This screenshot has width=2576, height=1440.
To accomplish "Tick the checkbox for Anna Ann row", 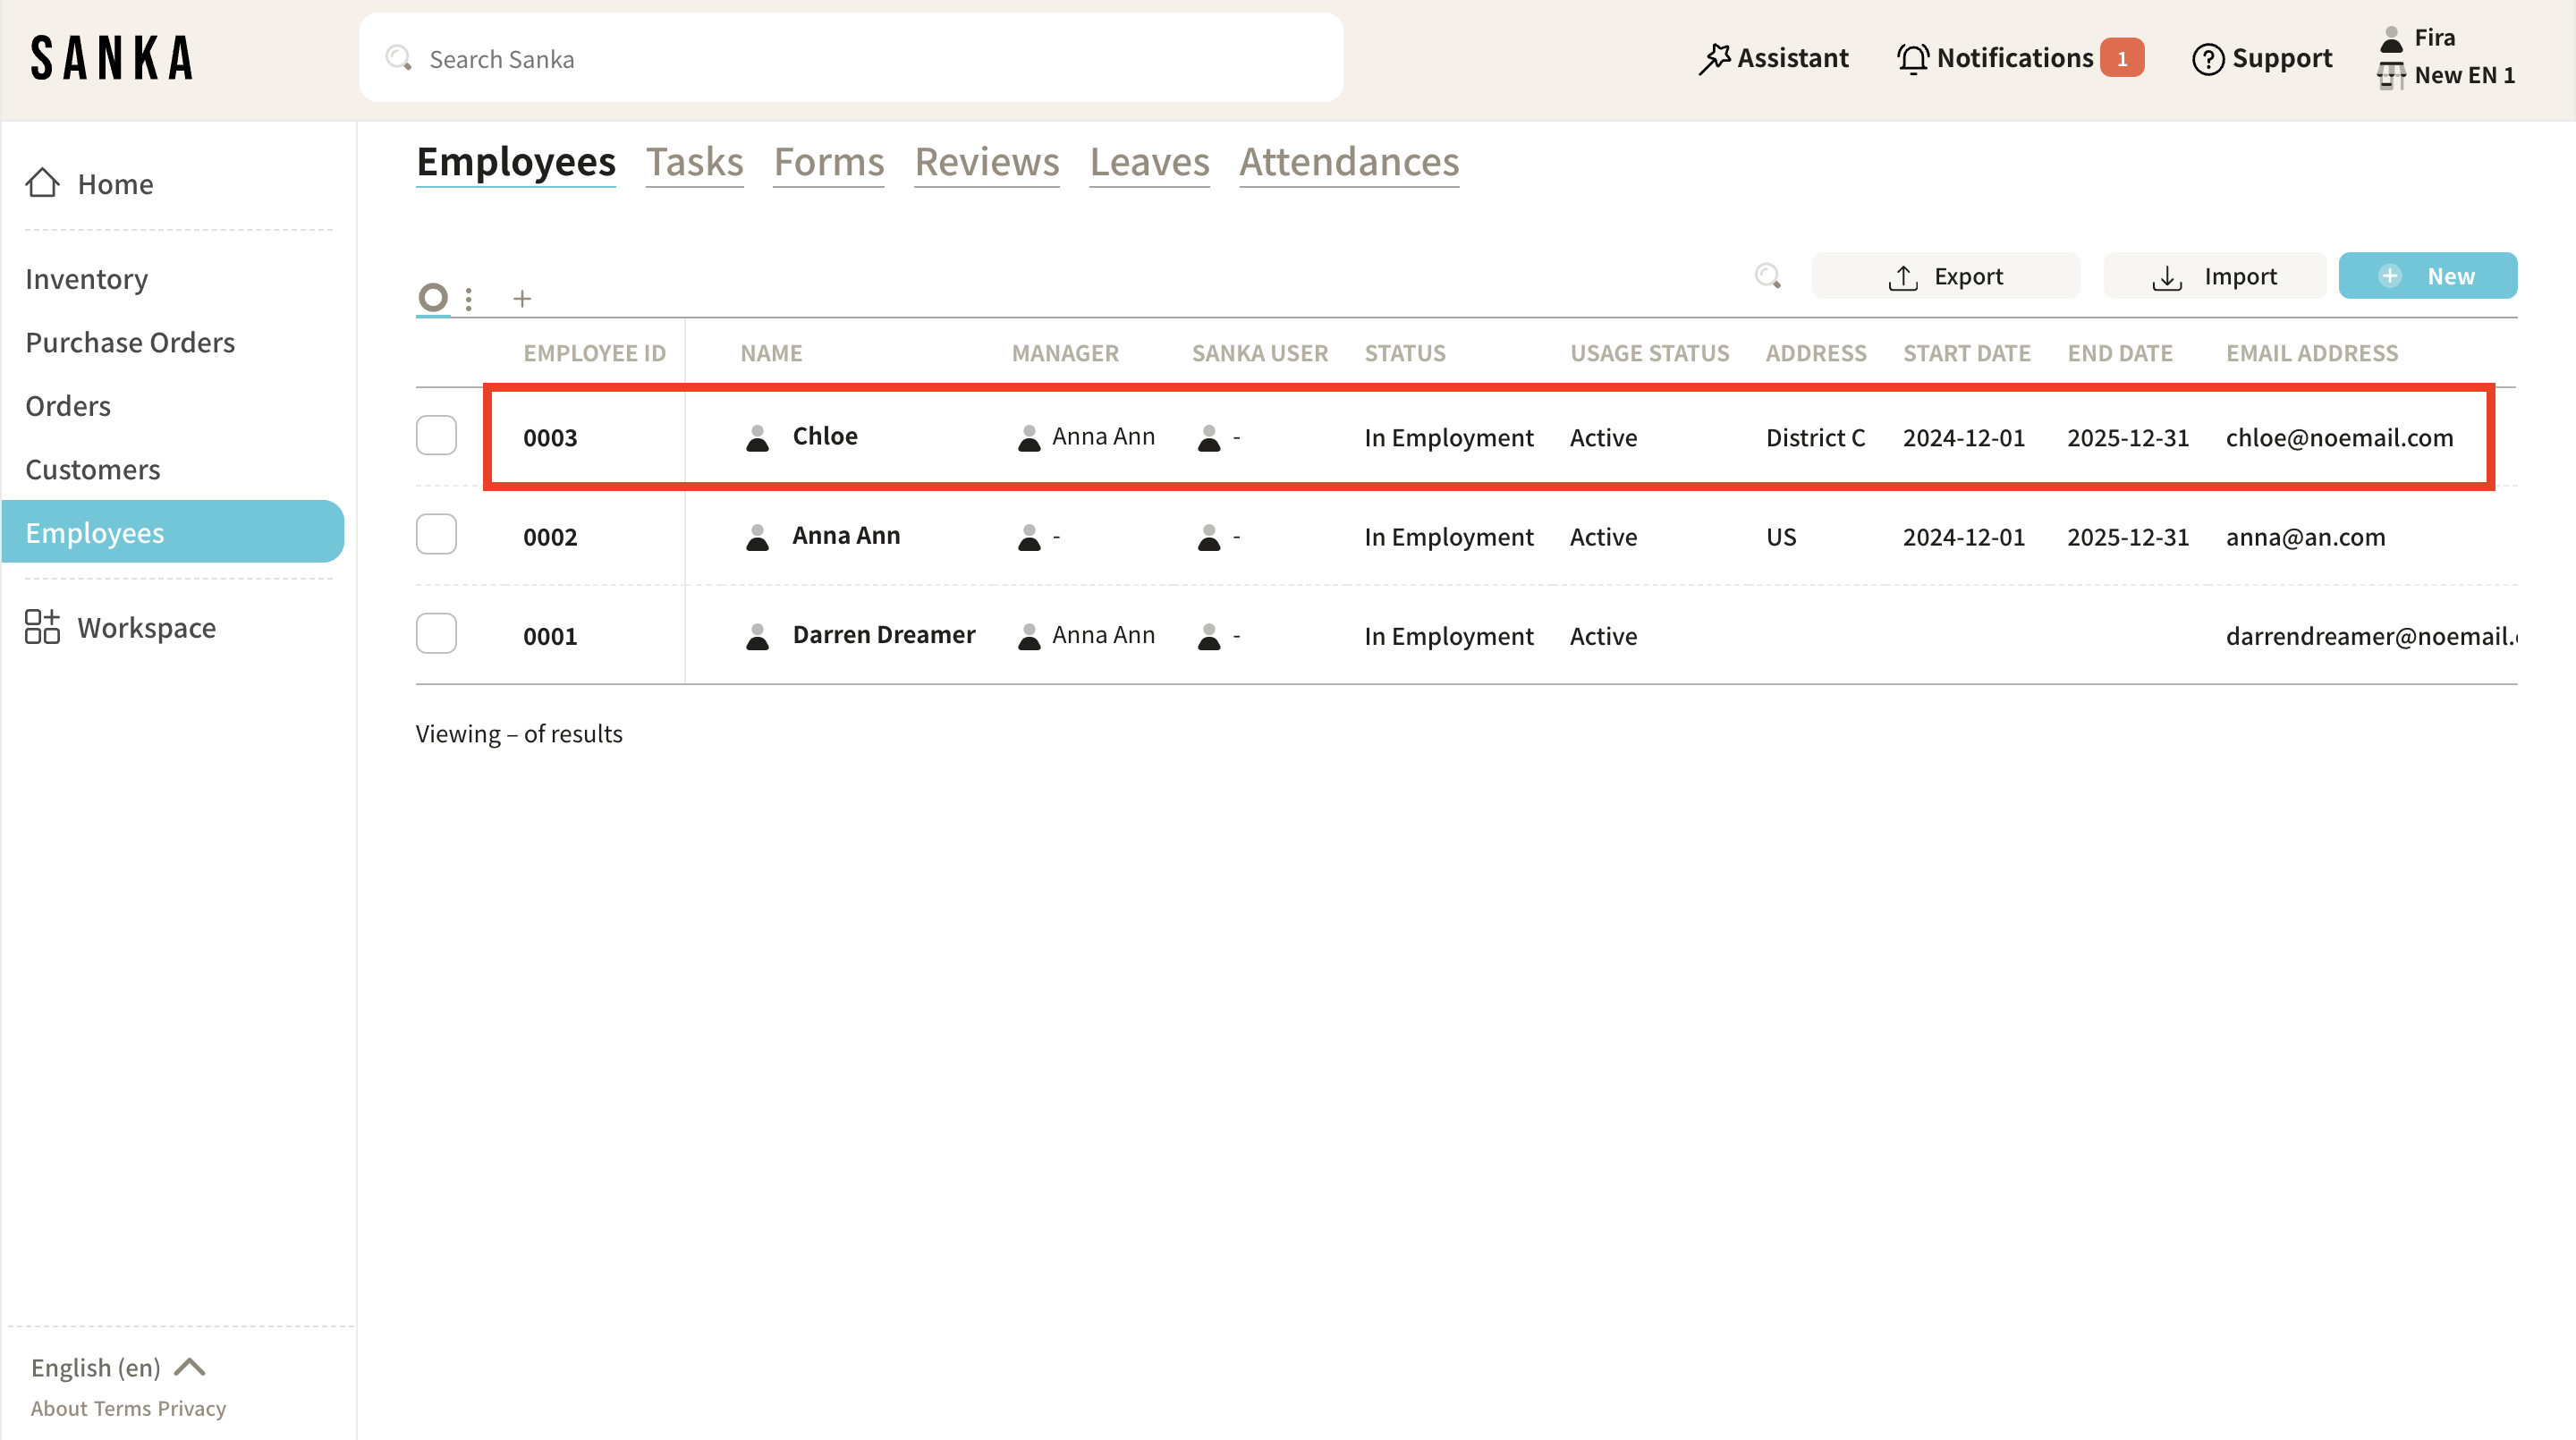I will point(436,535).
